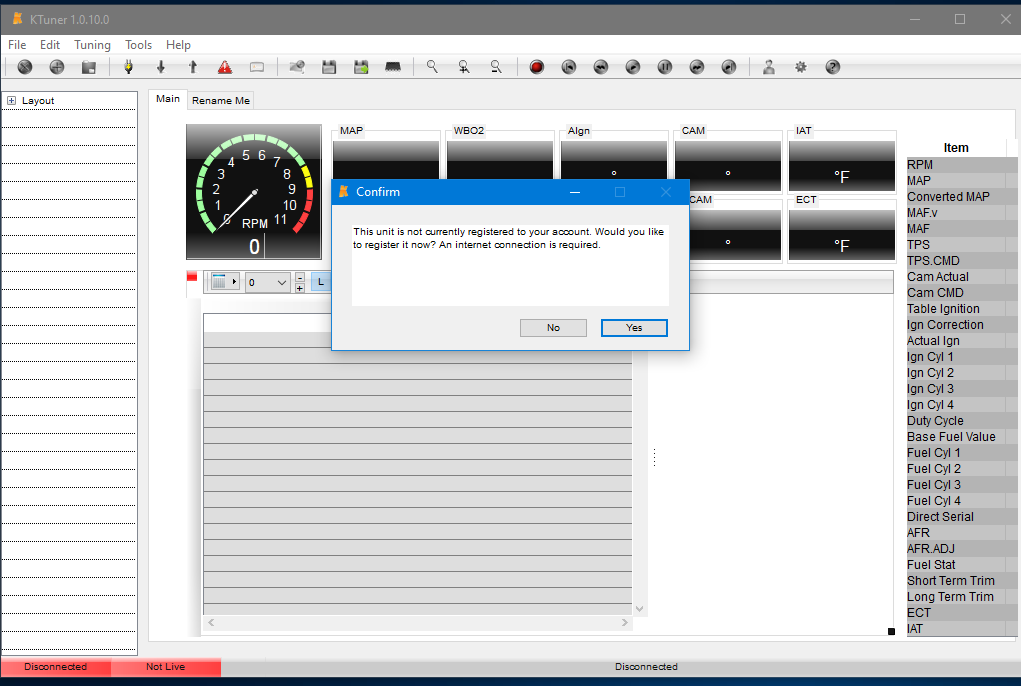
Task: Click No in the Confirm dialog
Action: 553,328
